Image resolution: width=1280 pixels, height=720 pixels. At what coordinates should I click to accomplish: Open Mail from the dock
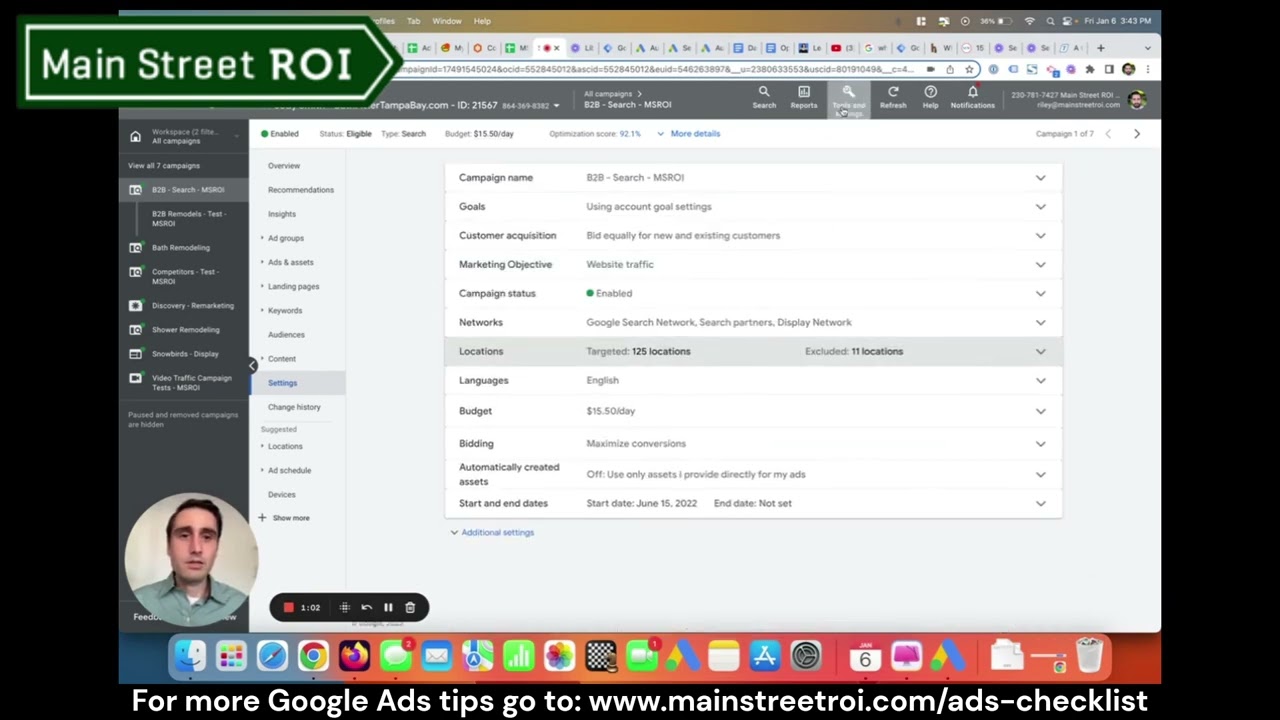436,656
